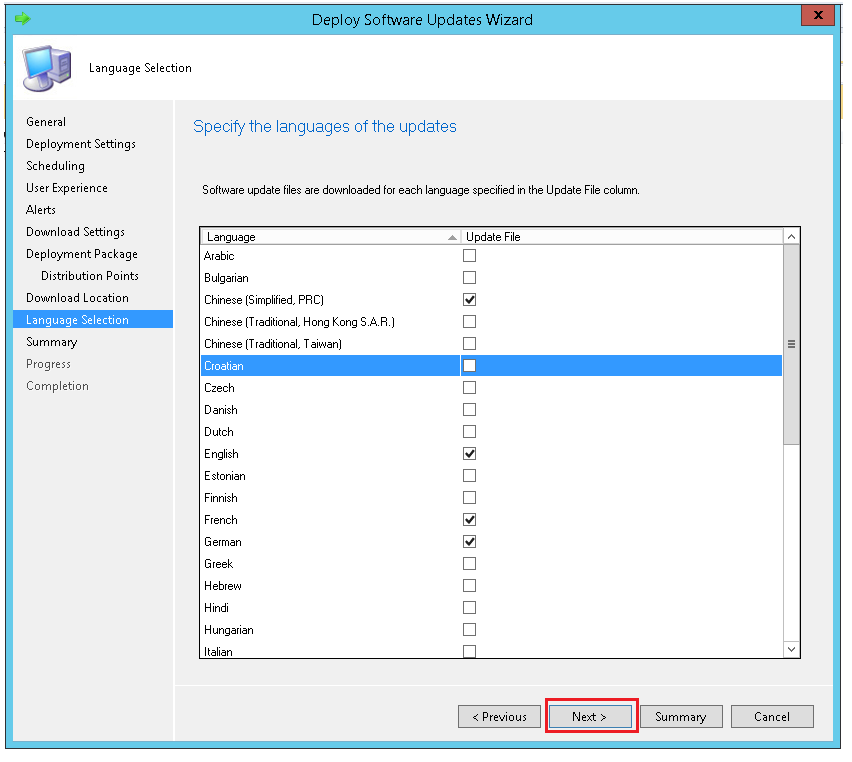Check the update file box for Italian
Image resolution: width=852 pixels, height=762 pixels.
click(x=469, y=651)
